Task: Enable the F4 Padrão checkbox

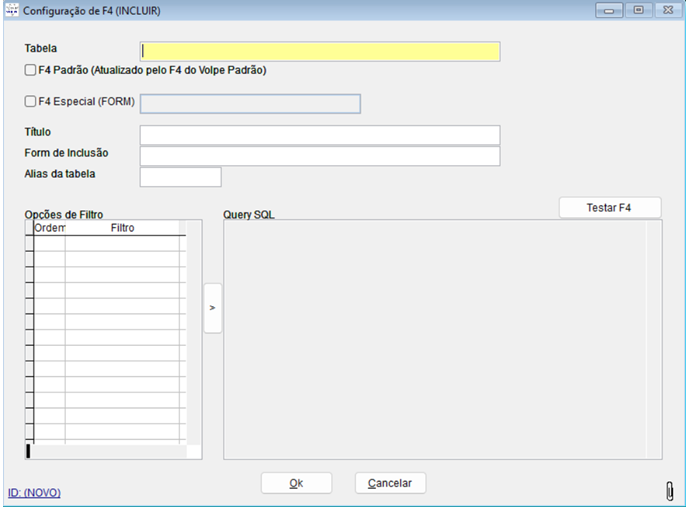Action: coord(30,70)
